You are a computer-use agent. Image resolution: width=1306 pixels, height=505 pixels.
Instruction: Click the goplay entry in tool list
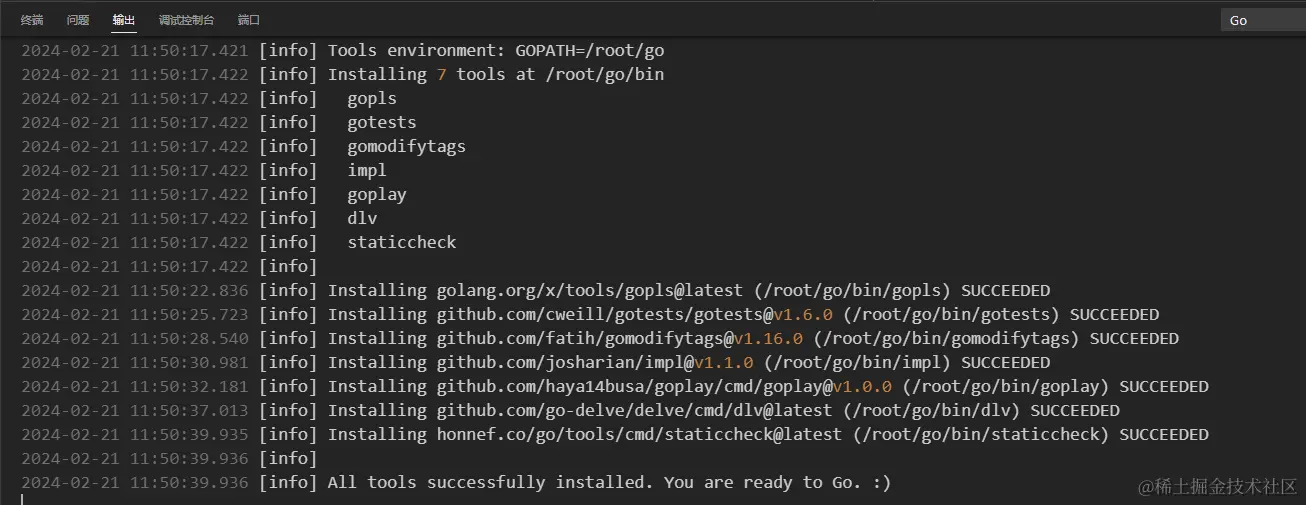point(377,194)
